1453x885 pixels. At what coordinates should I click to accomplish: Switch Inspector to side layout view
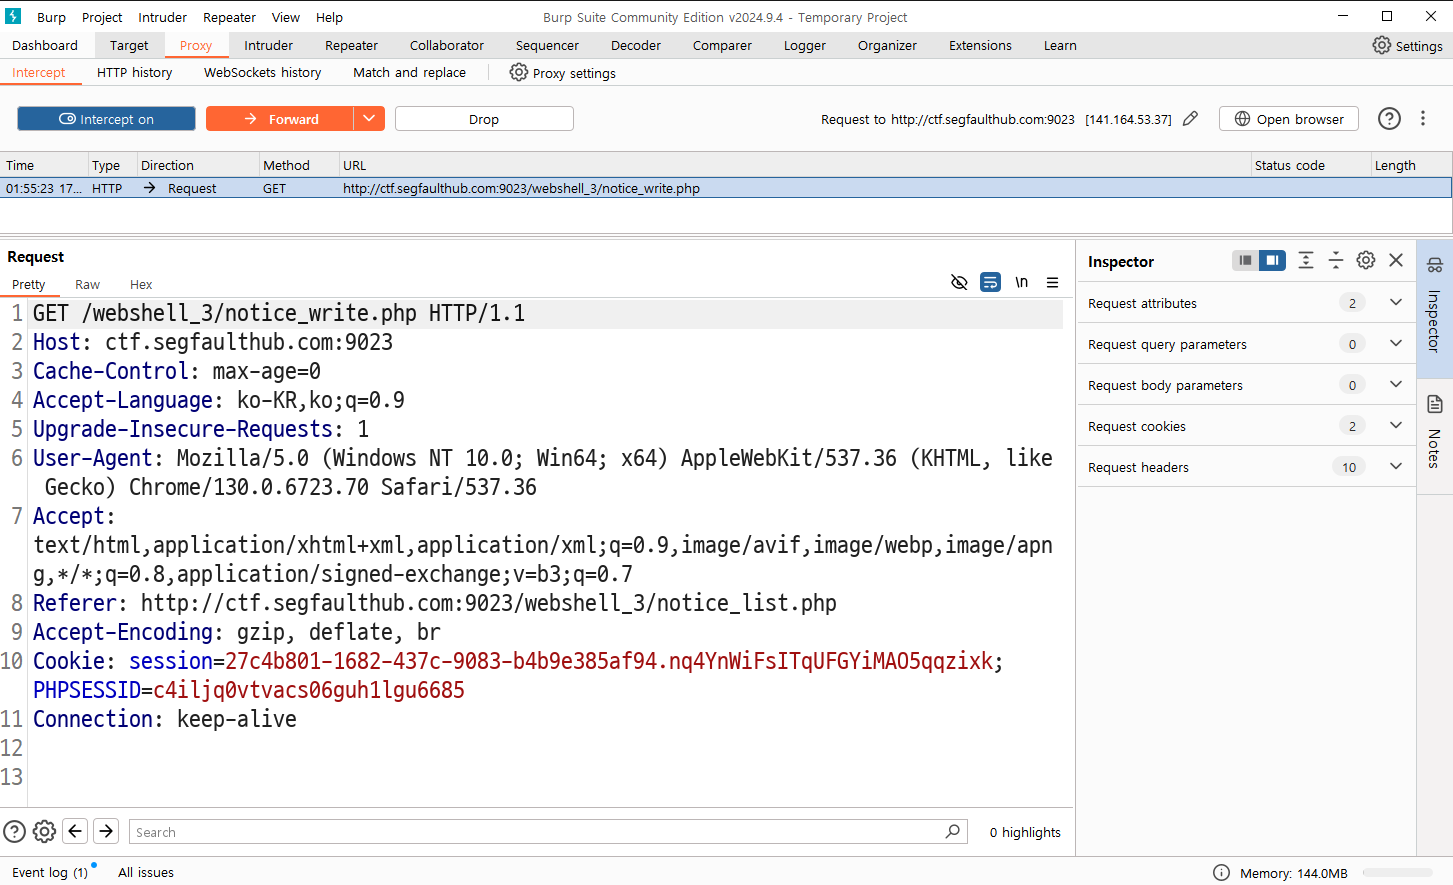(x=1272, y=260)
